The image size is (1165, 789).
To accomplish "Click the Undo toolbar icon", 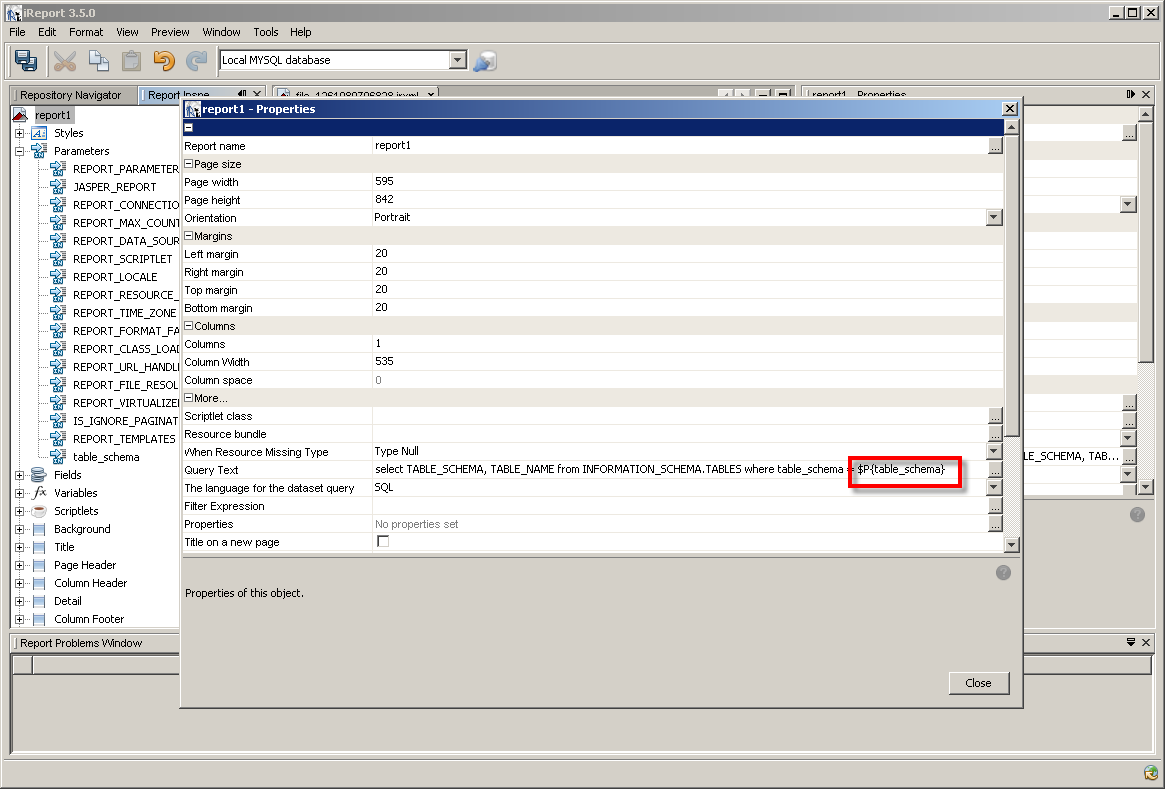I will click(x=166, y=61).
